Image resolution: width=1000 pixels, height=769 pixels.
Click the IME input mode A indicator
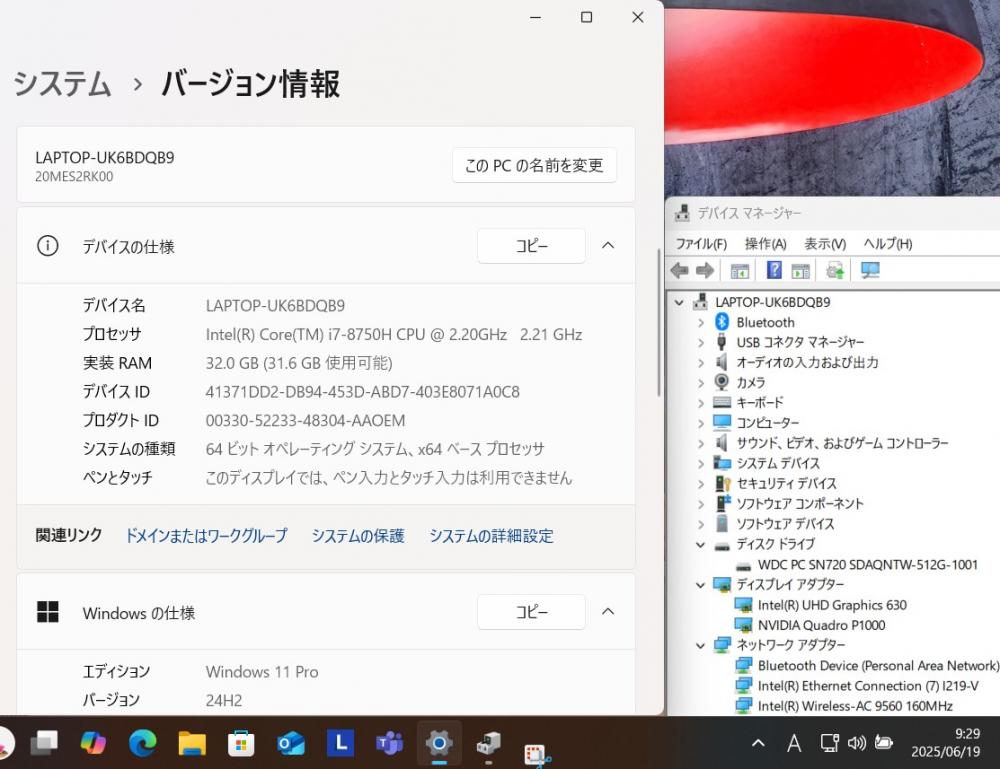(794, 743)
